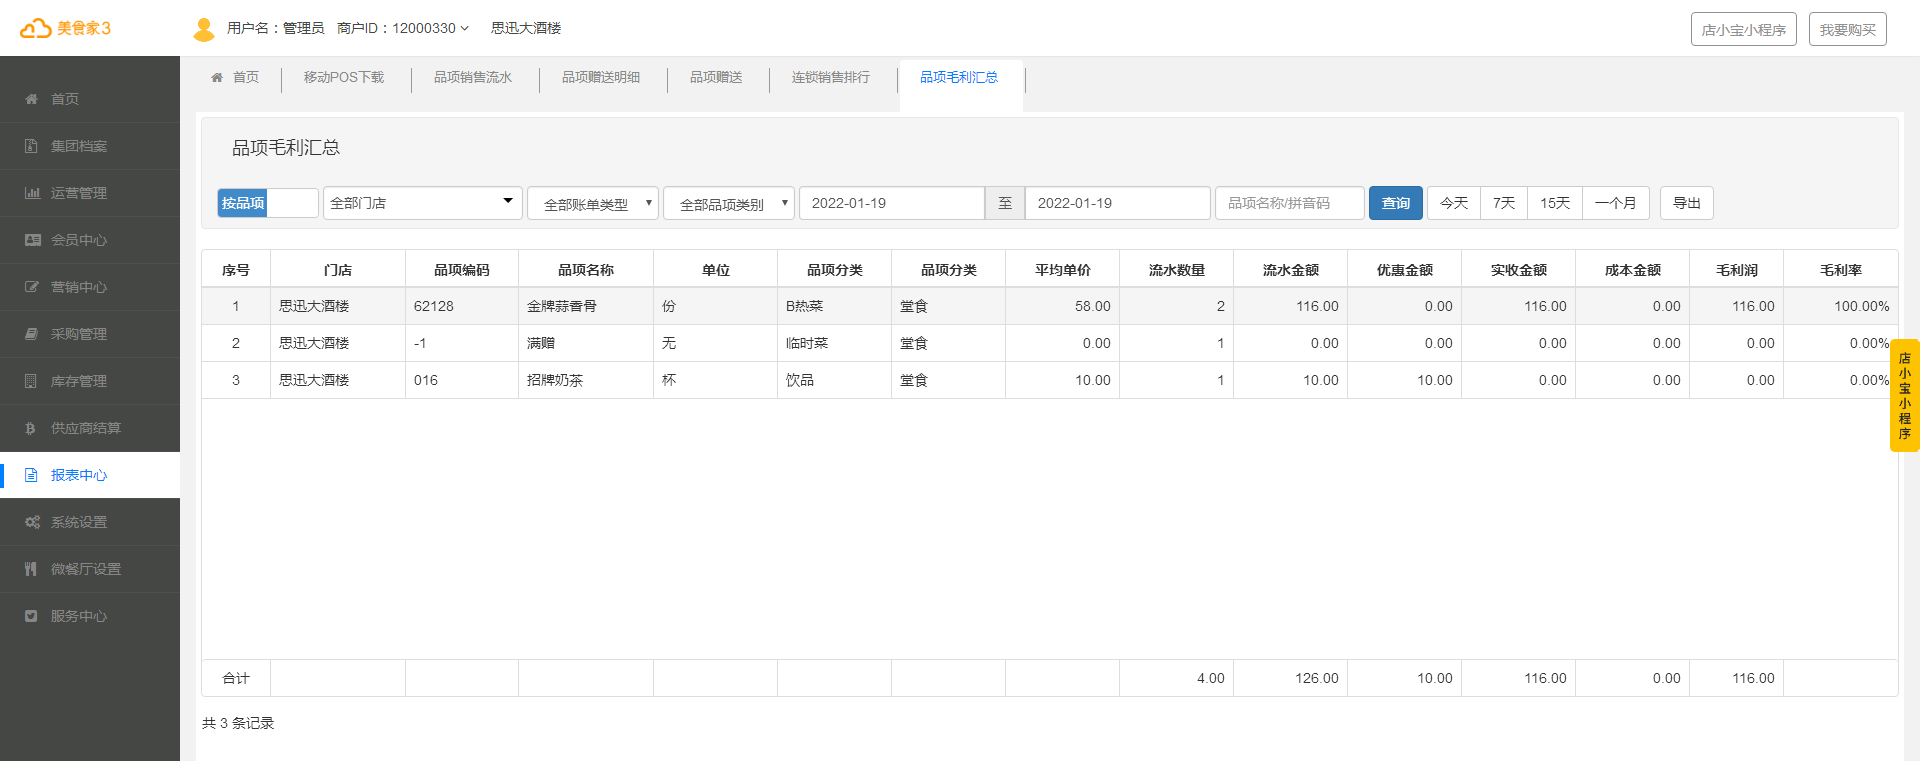
Task: Click the 100.00% gross margin cell
Action: click(1841, 306)
